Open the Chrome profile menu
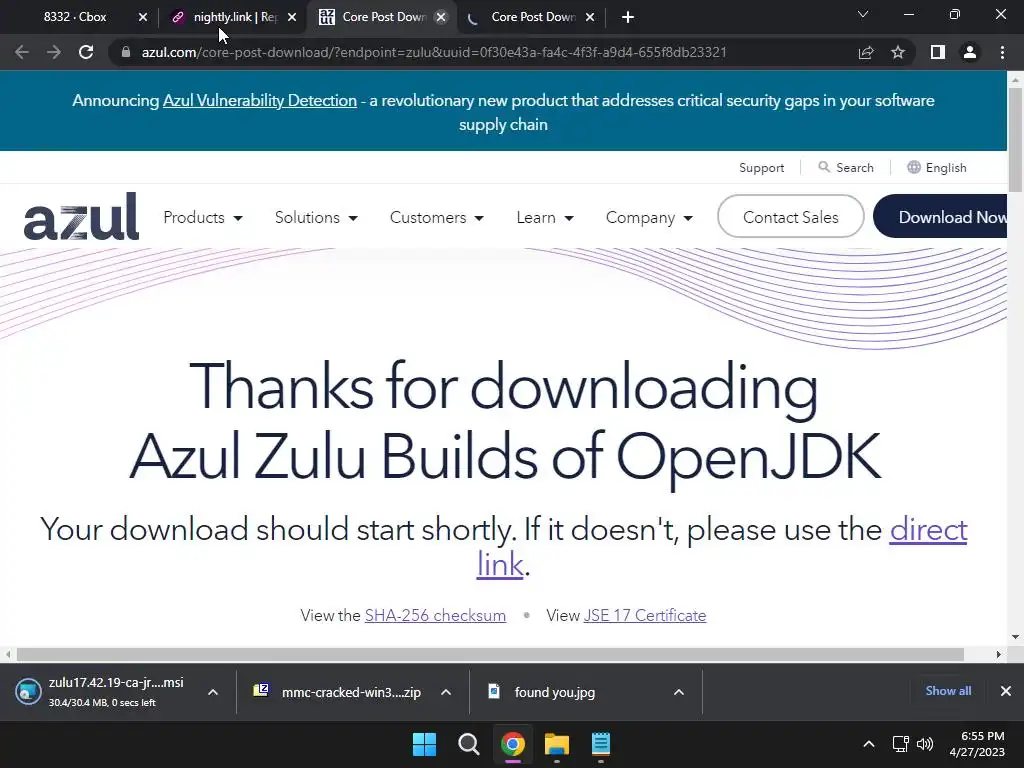 970,52
